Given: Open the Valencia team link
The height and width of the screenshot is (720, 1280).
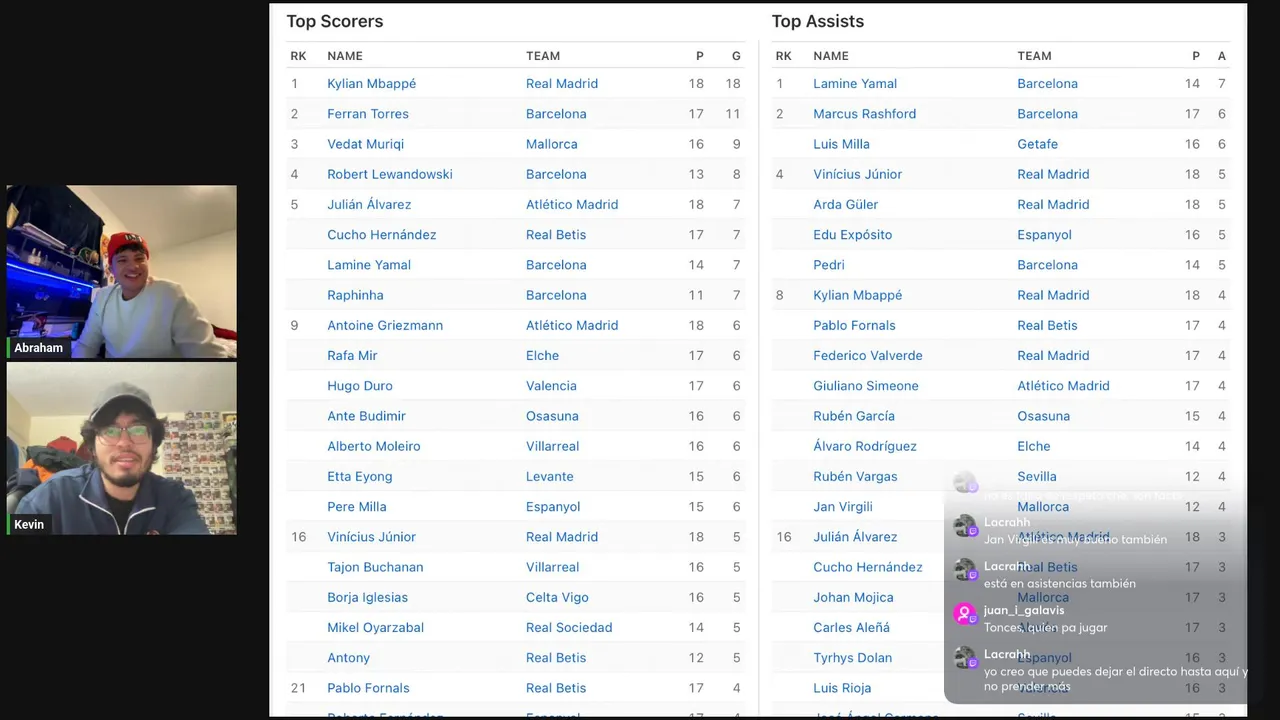Looking at the screenshot, I should (551, 386).
